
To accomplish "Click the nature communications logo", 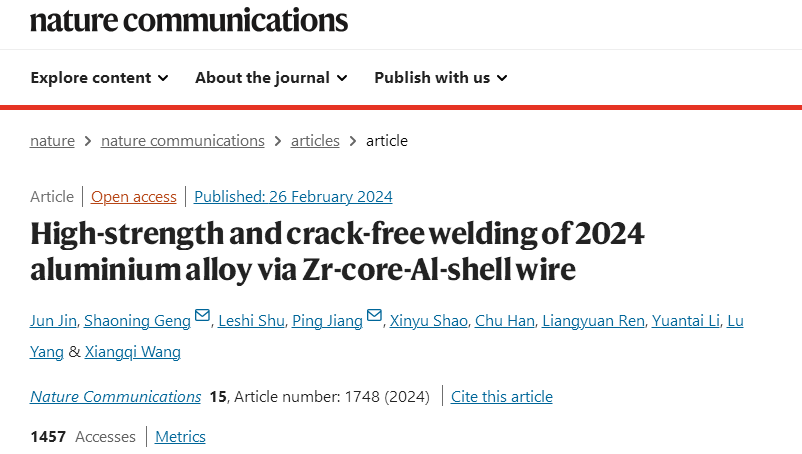I will click(189, 19).
